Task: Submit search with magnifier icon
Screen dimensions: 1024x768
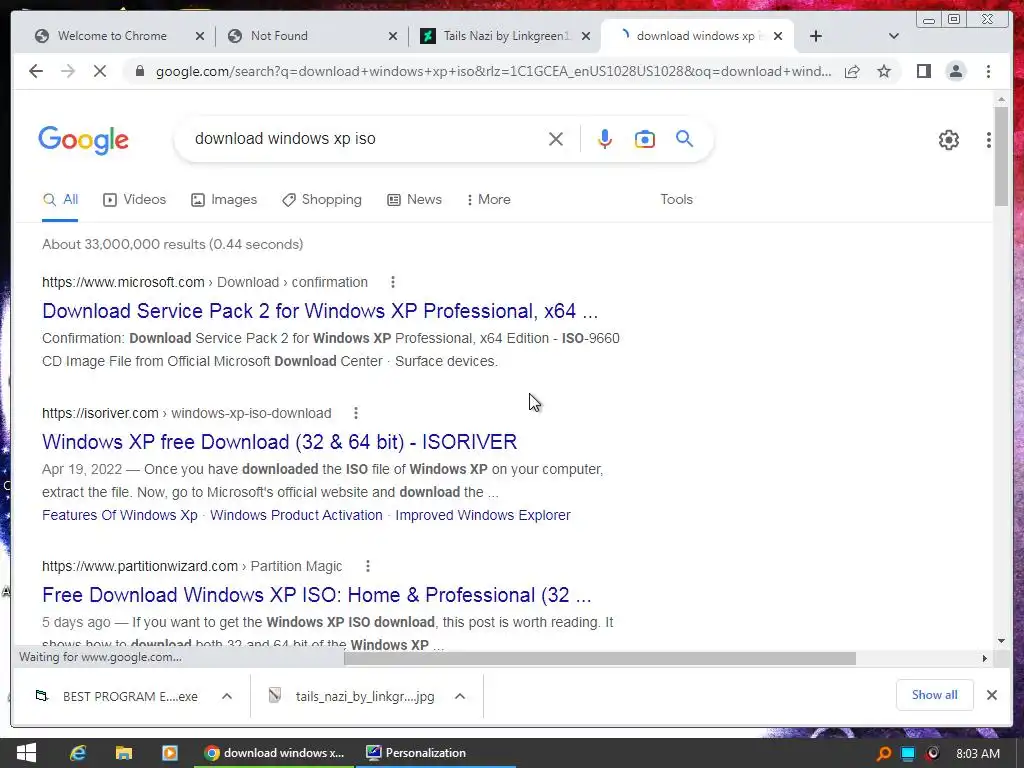Action: tap(684, 138)
